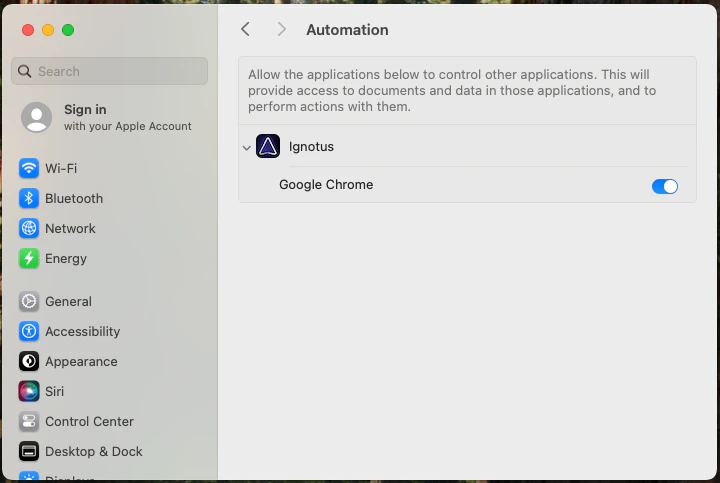
Task: Click the Network globe icon
Action: (x=28, y=228)
